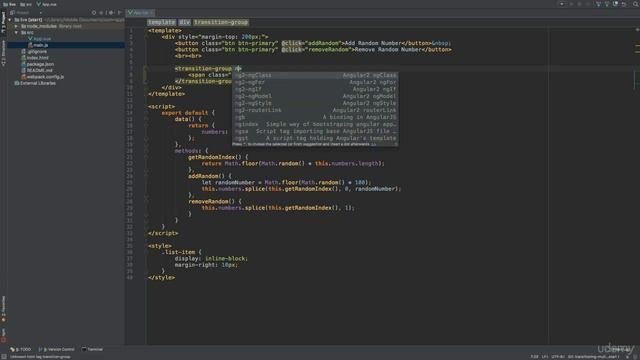Choose ng2-ngClass autocomplete suggestion
This screenshot has height=360, width=640.
pyautogui.click(x=315, y=75)
